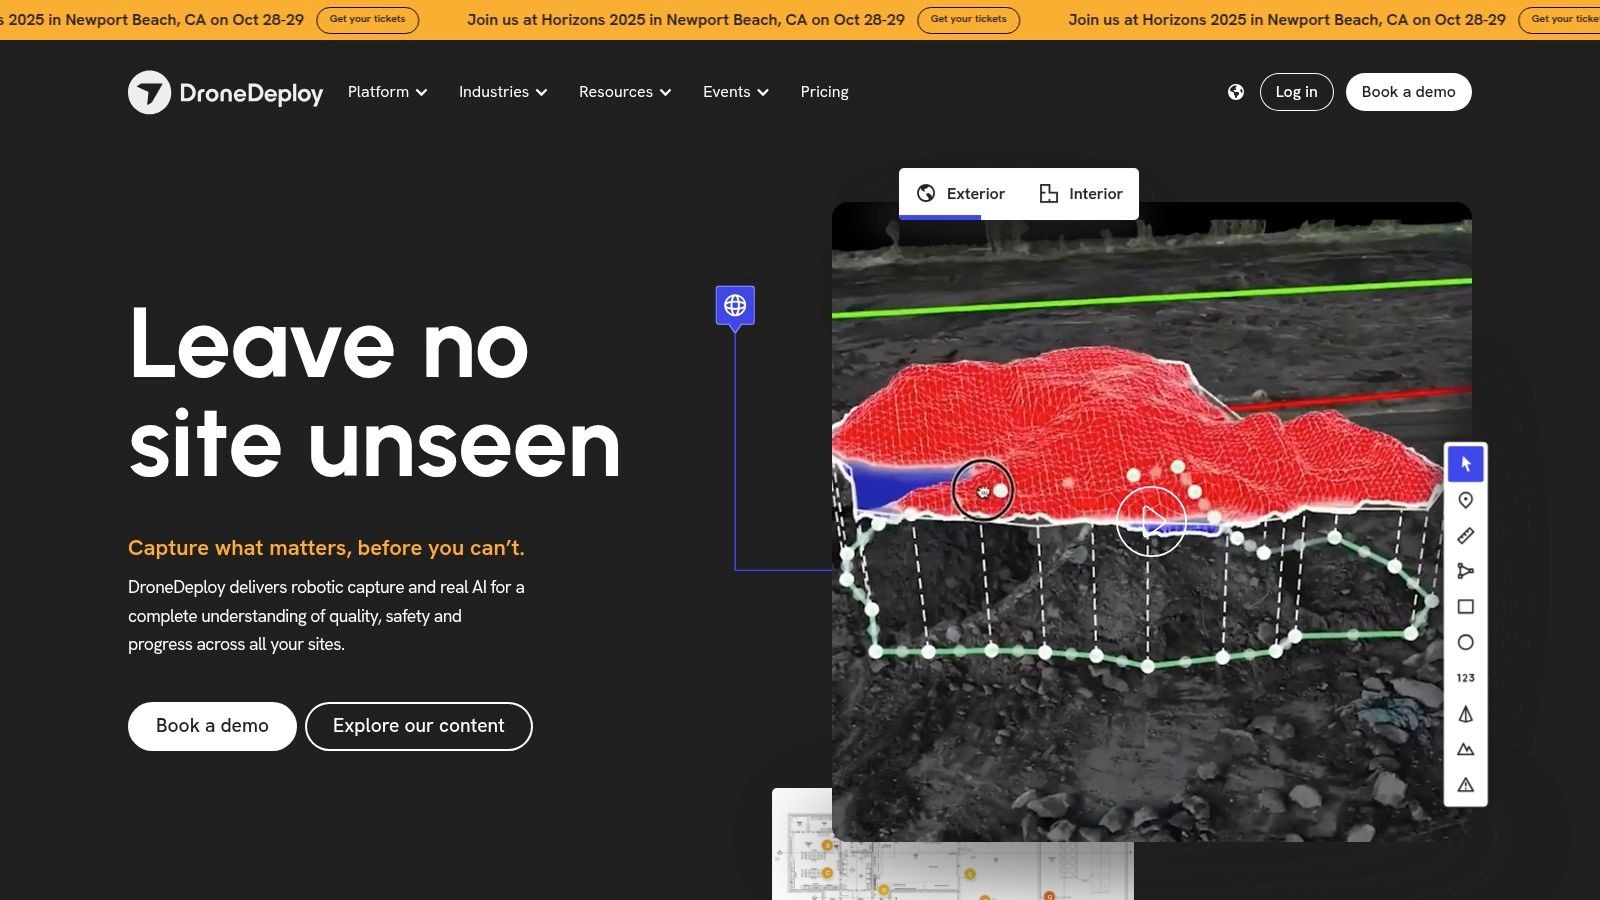Click the DroneDeploy logo

tap(225, 92)
